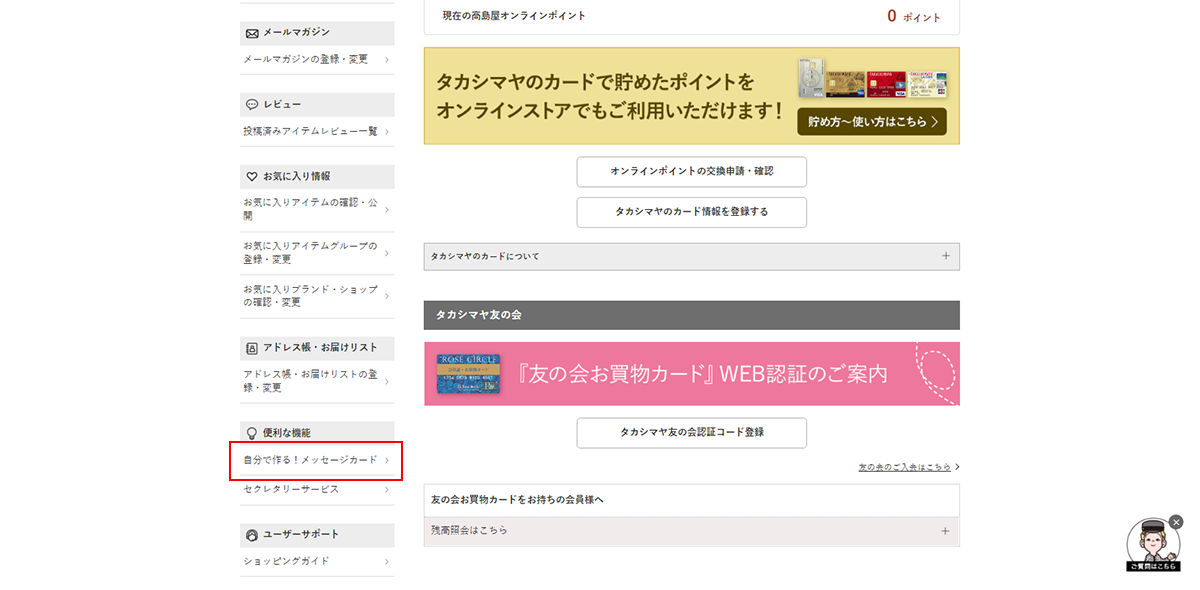Expand the 残高照会はこちら row
The image size is (1200, 590).
(x=692, y=531)
